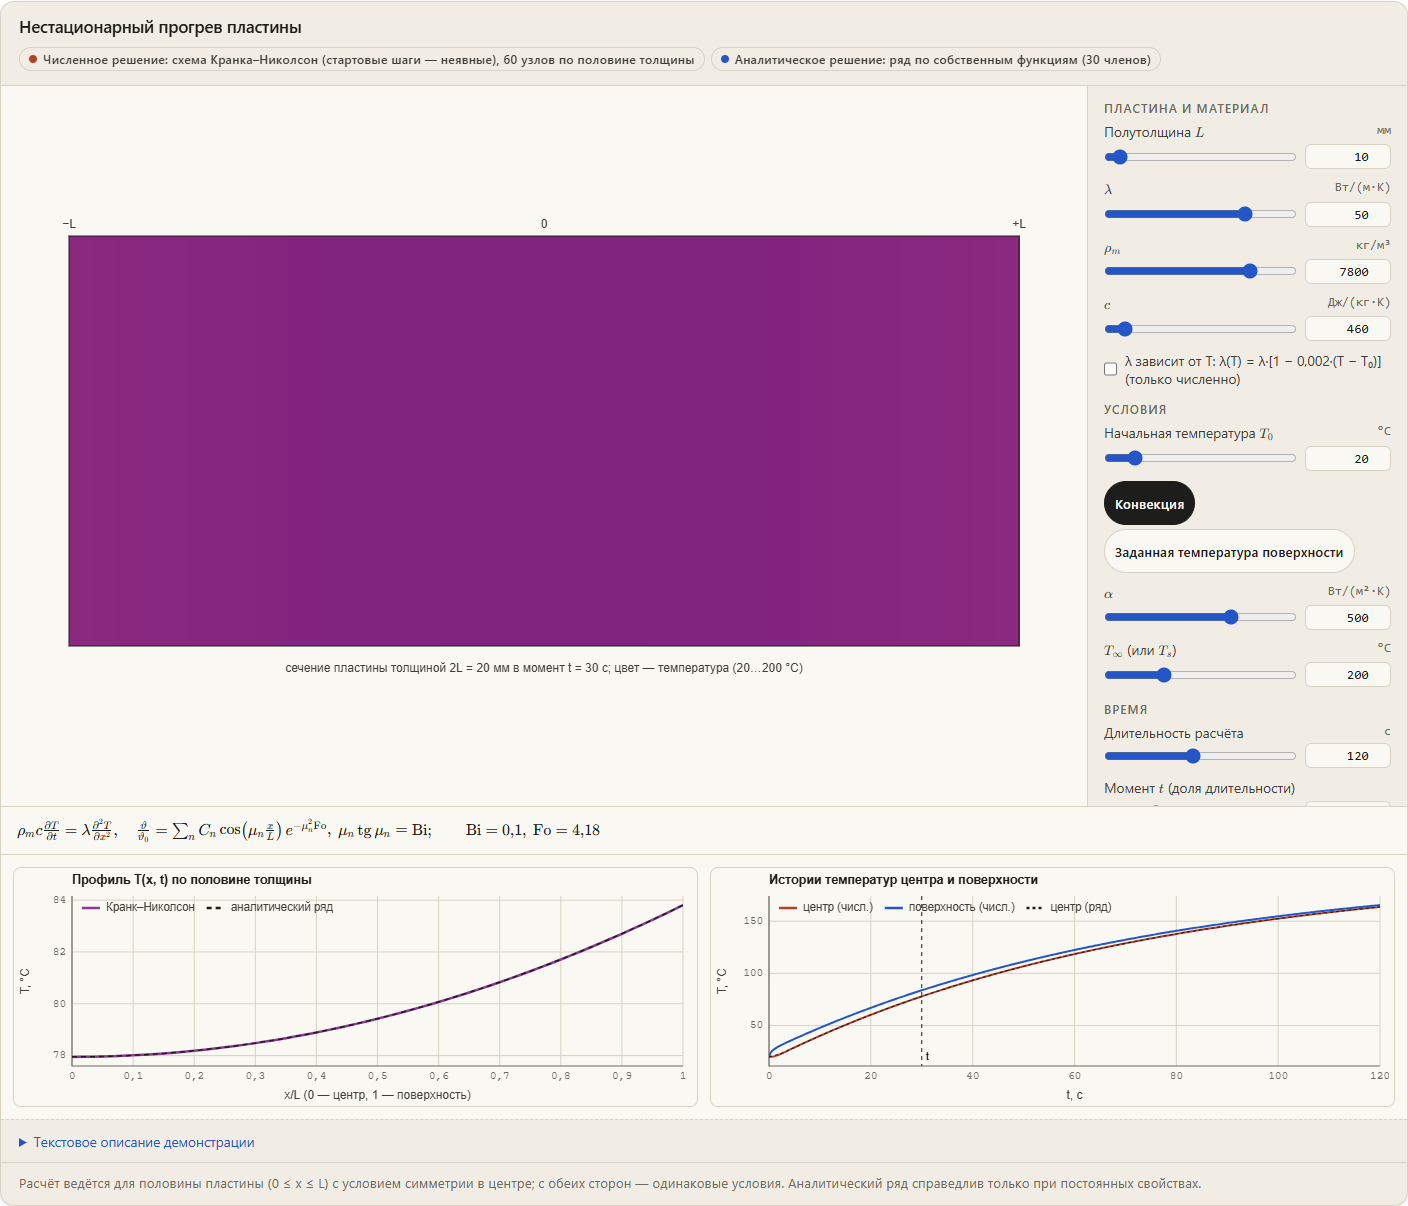Click the Нестационарный прогрев пластины heading
This screenshot has height=1206, width=1408.
click(x=160, y=28)
